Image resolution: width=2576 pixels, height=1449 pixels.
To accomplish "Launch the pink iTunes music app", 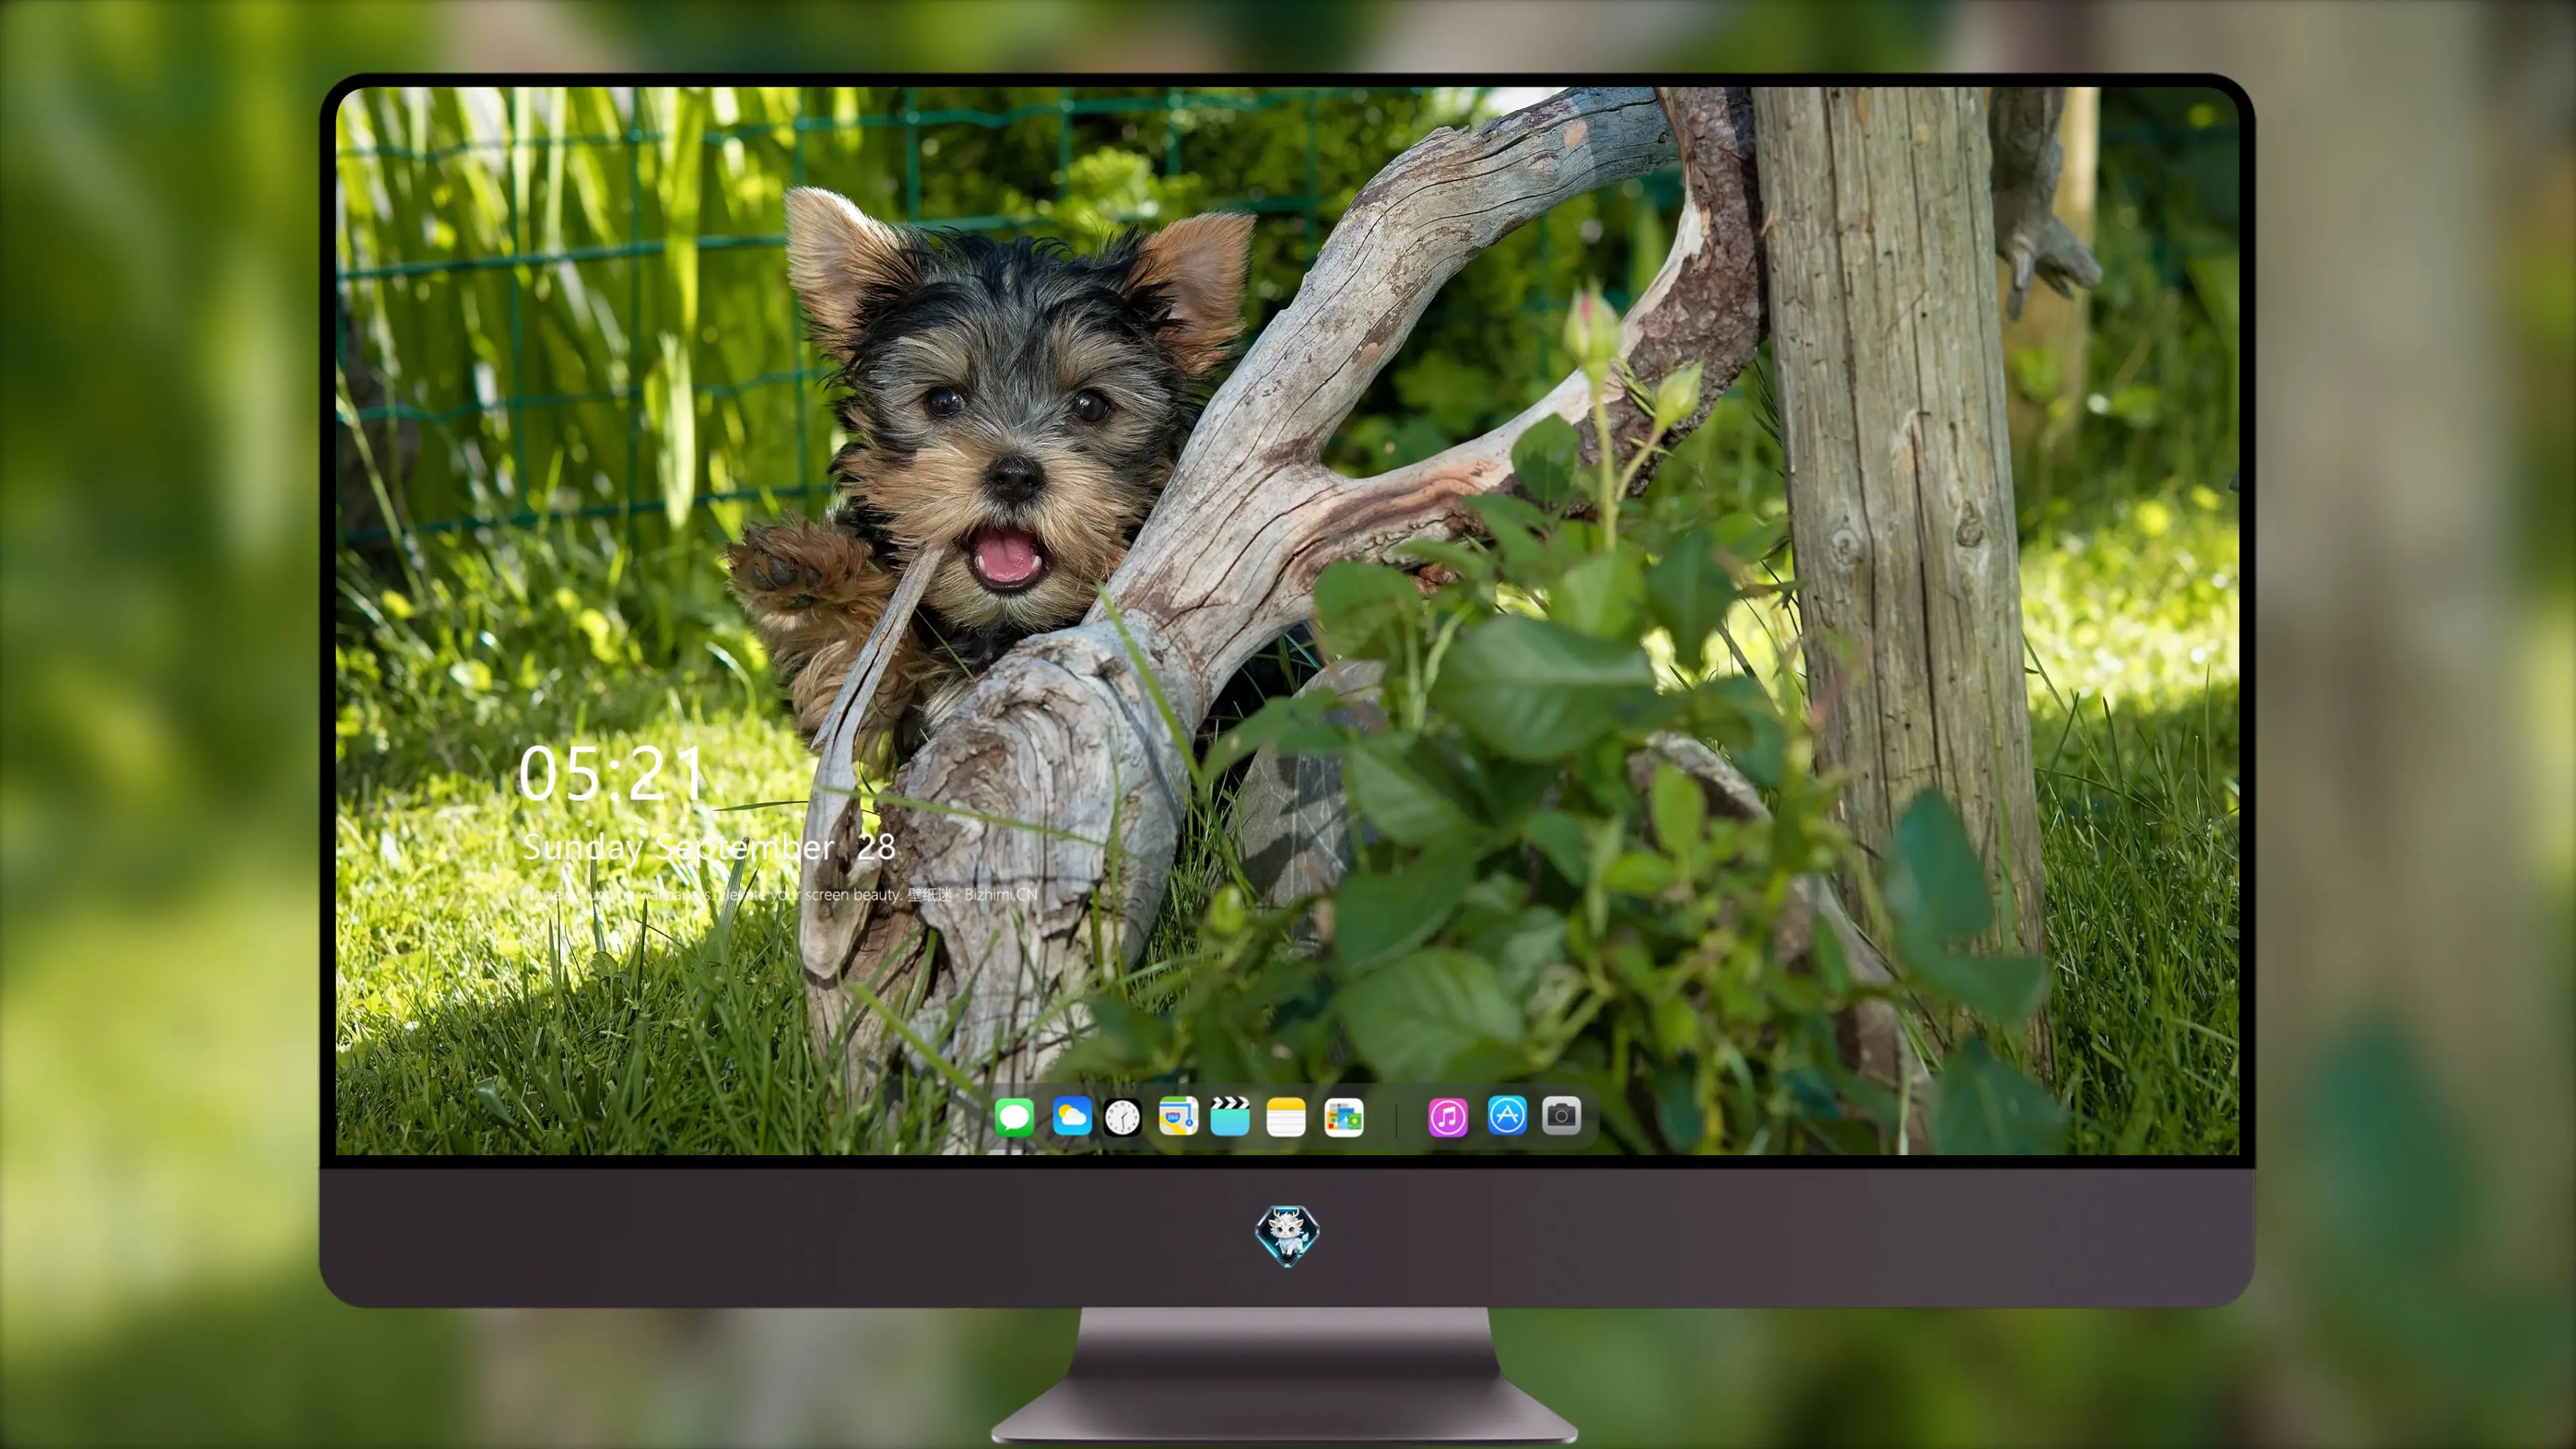I will [x=1448, y=1117].
